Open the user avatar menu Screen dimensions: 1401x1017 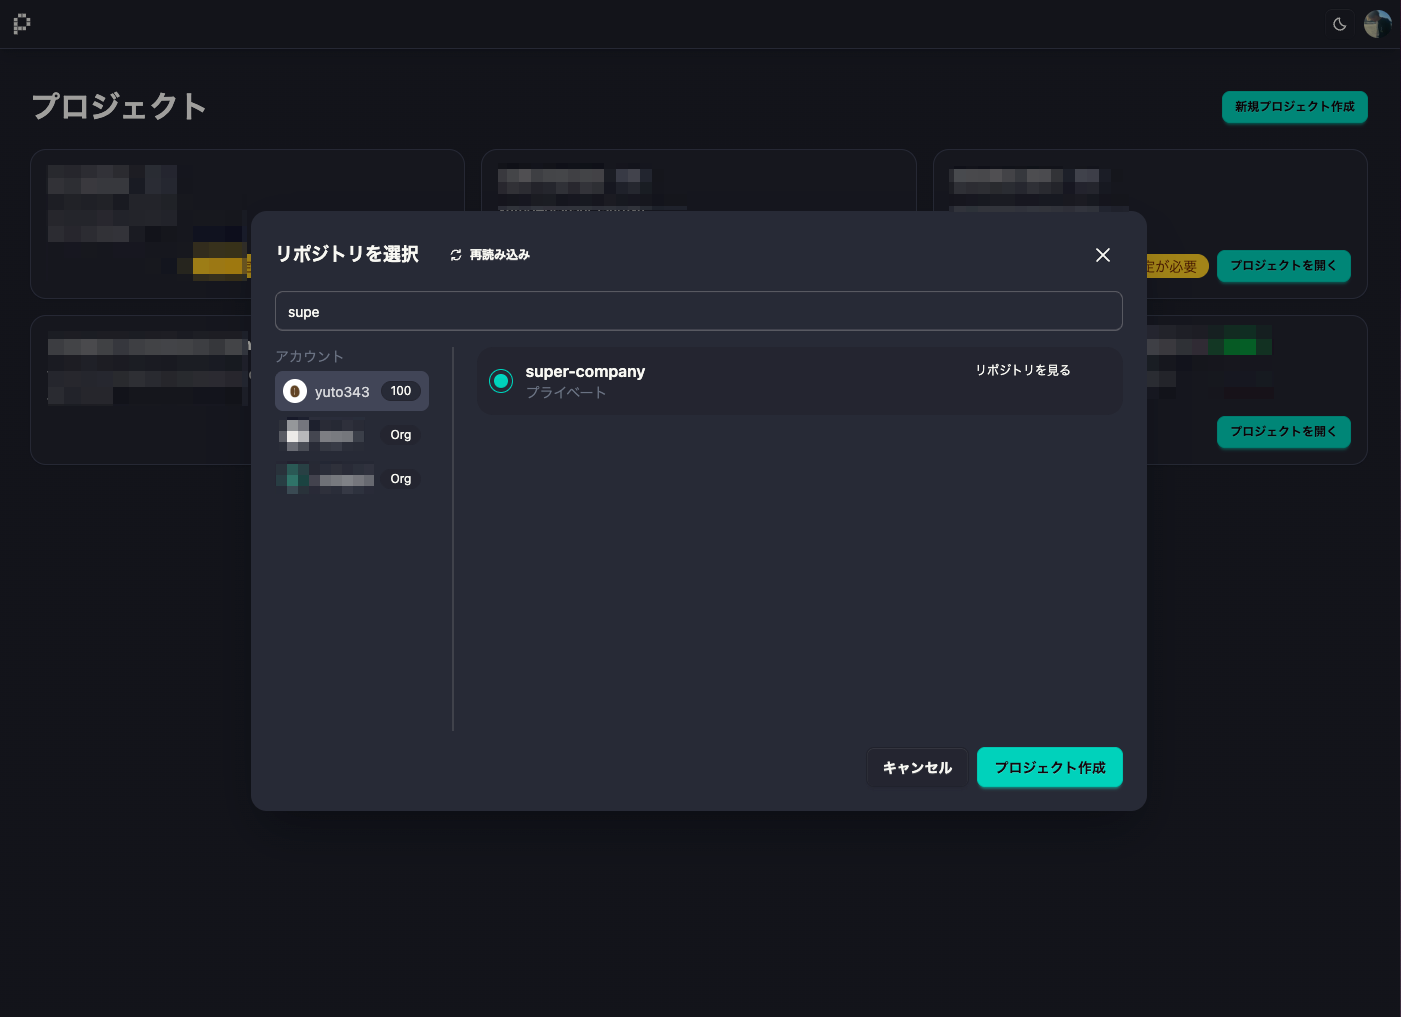pyautogui.click(x=1377, y=24)
